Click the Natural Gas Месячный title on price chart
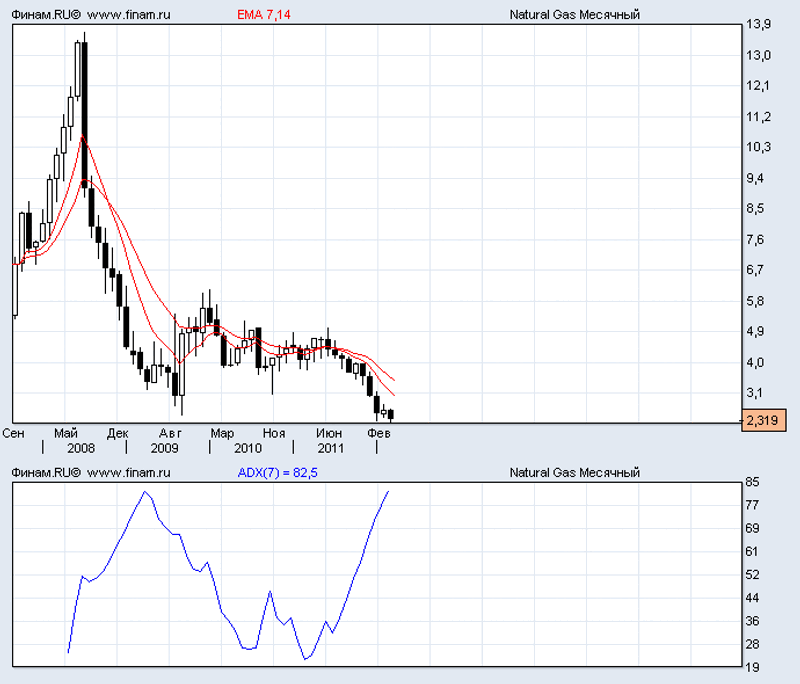Image resolution: width=800 pixels, height=684 pixels. (x=574, y=15)
